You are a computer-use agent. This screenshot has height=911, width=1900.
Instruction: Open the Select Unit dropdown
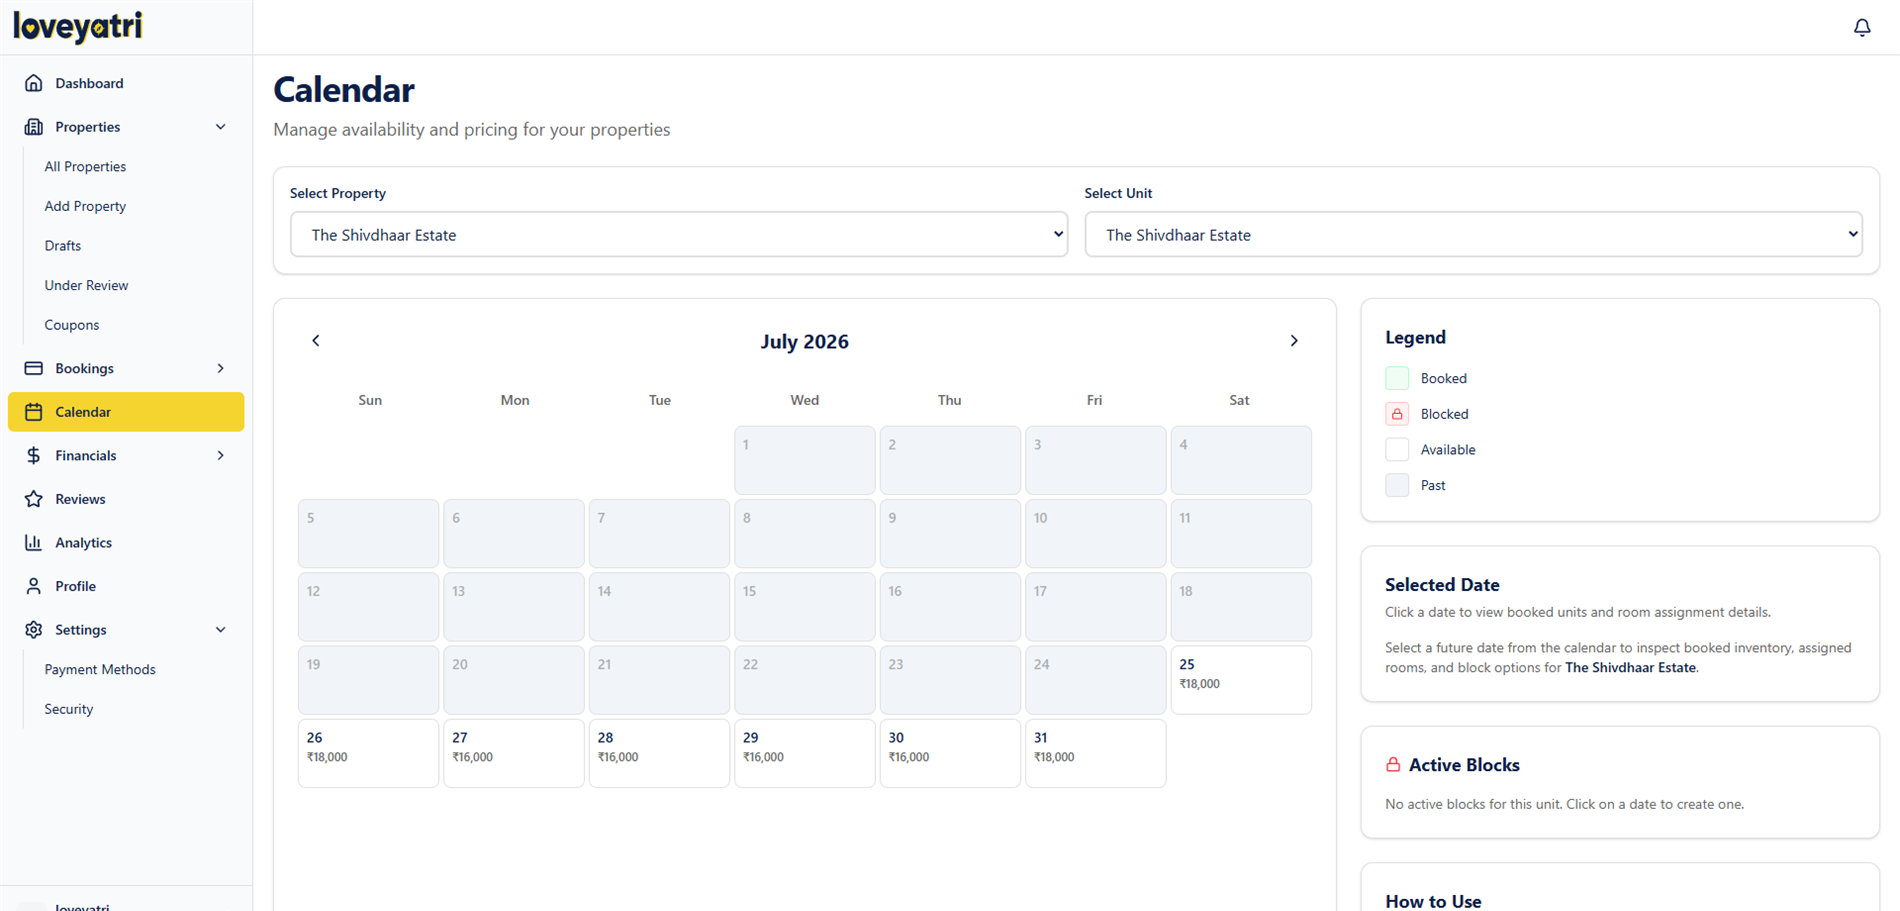(1473, 234)
